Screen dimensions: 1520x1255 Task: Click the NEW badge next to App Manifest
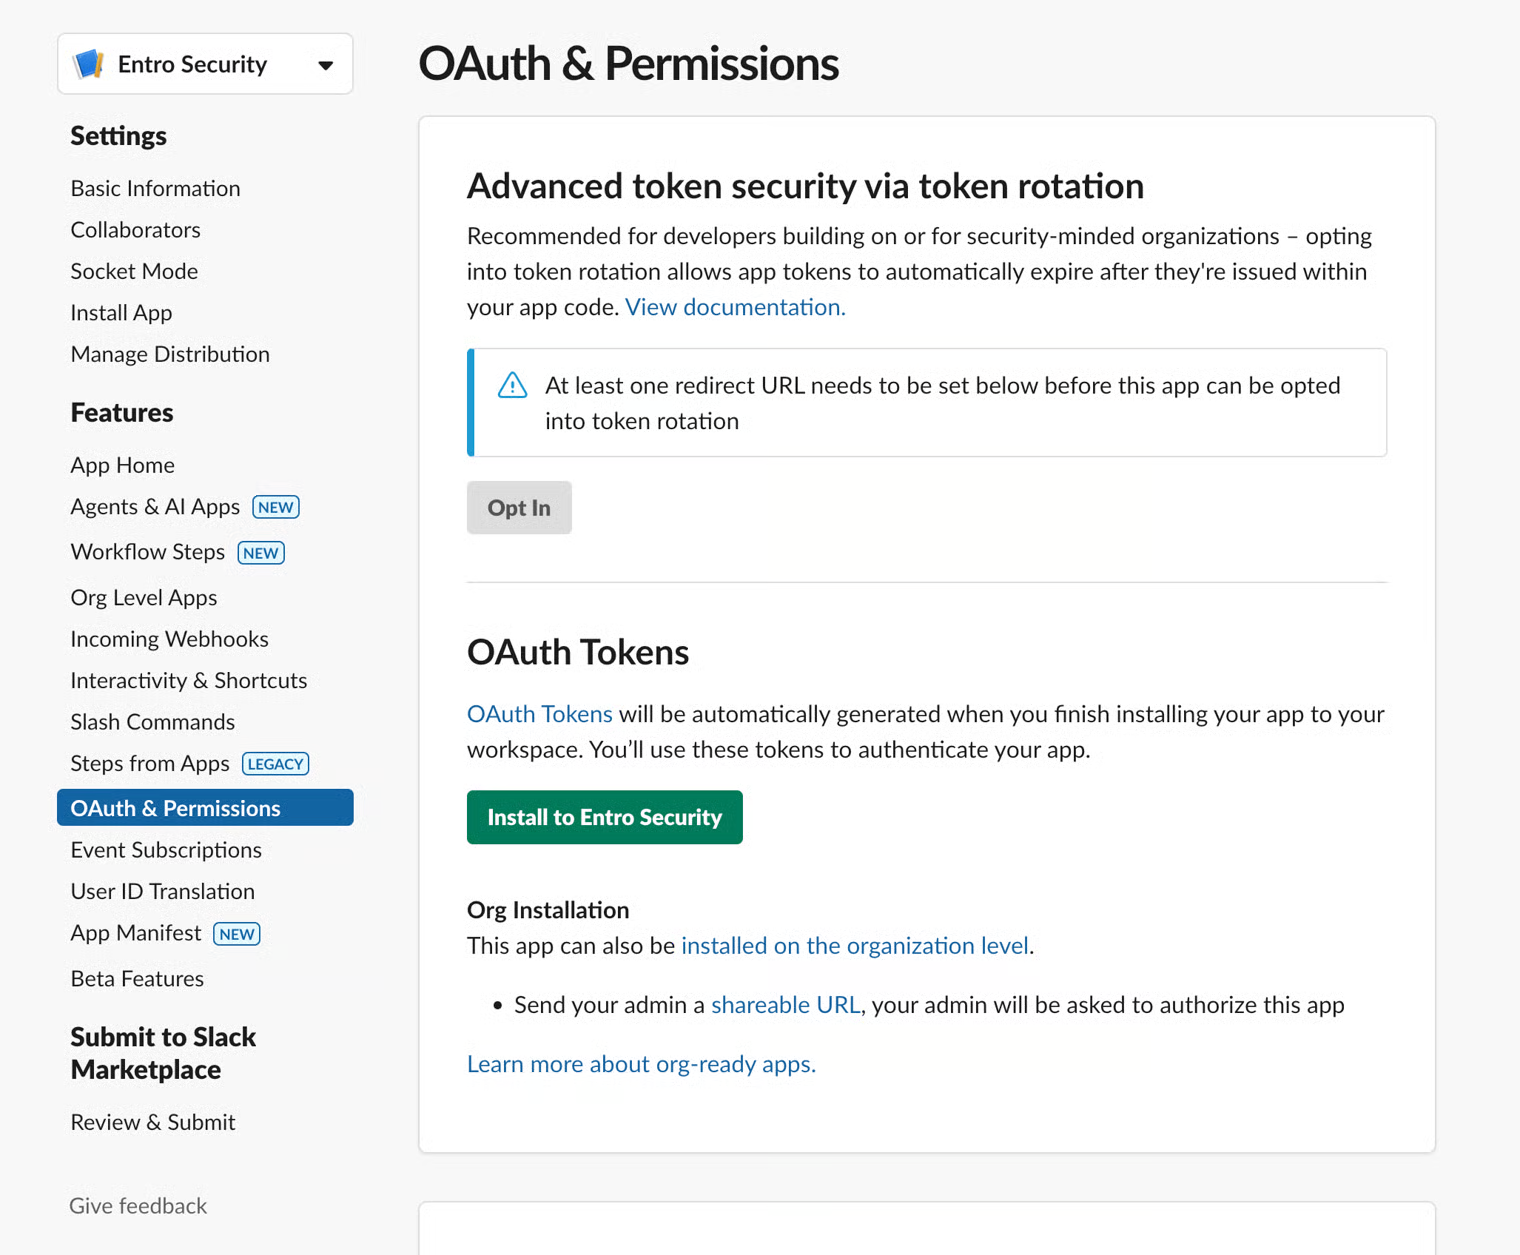point(237,934)
